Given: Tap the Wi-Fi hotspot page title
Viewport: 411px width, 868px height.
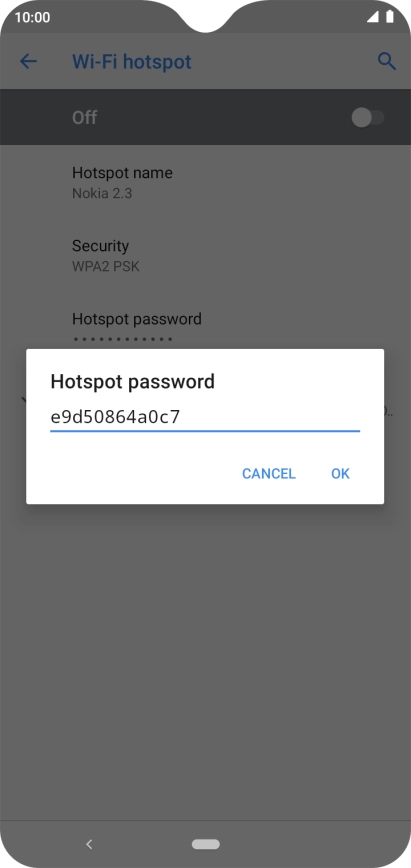Looking at the screenshot, I should point(132,61).
